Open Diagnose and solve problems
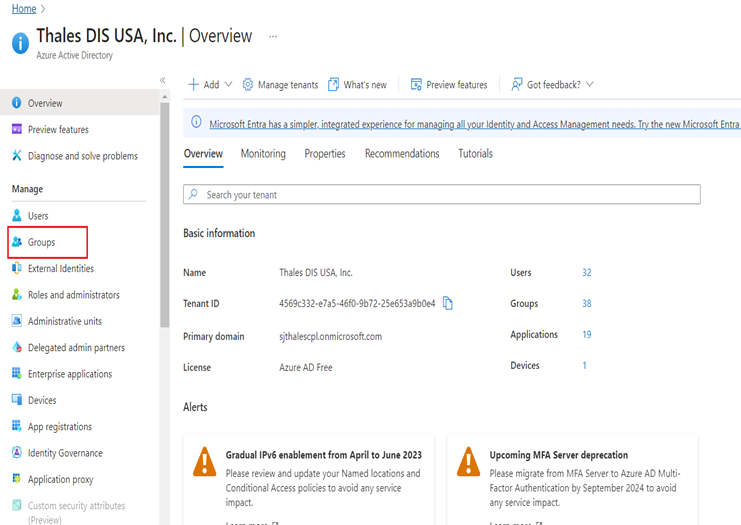 tap(82, 156)
